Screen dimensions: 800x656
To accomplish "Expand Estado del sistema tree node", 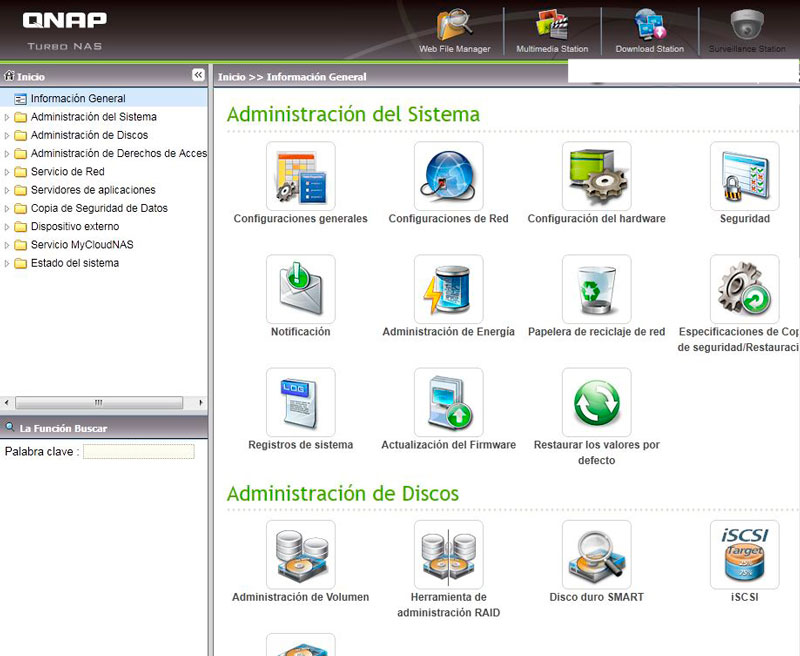I will (x=8, y=264).
